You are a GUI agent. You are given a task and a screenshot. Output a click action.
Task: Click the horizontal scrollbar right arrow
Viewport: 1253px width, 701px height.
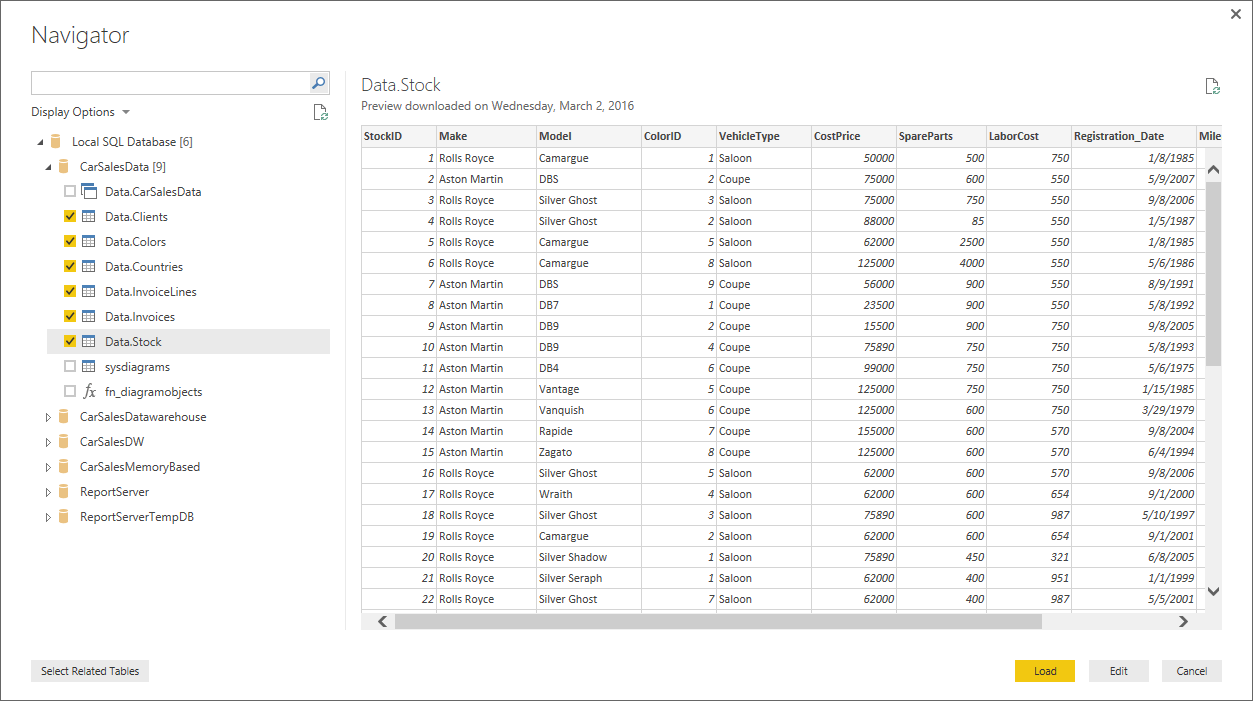tap(1183, 621)
